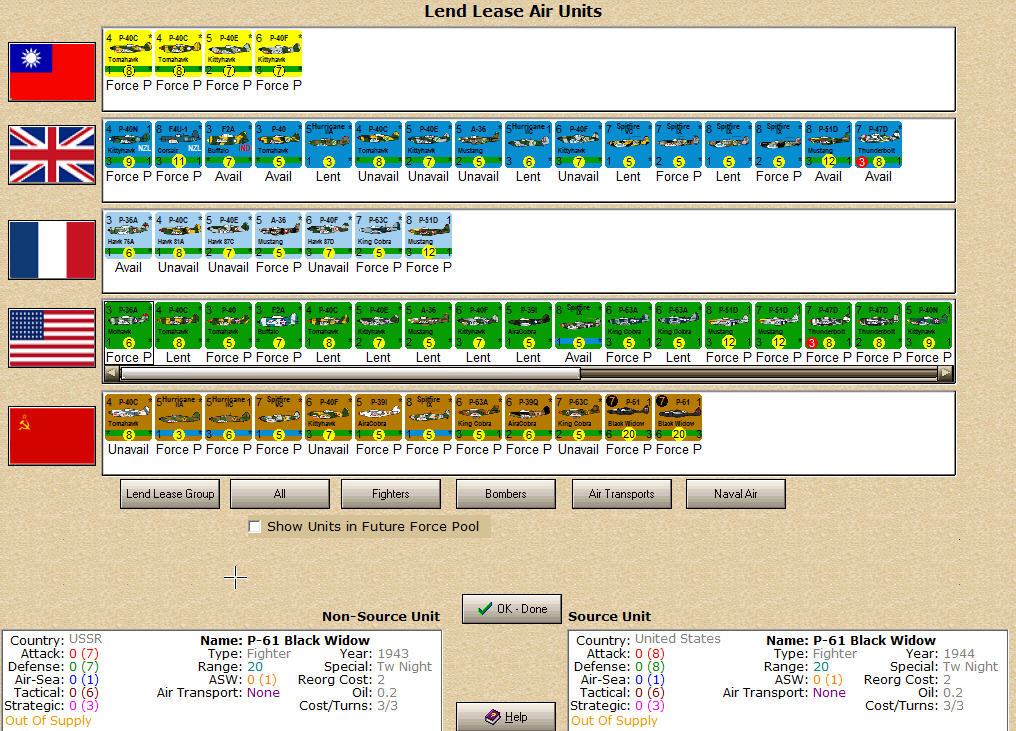Pick the French P-51D Mustang unit
The width and height of the screenshot is (1016, 731).
(428, 235)
